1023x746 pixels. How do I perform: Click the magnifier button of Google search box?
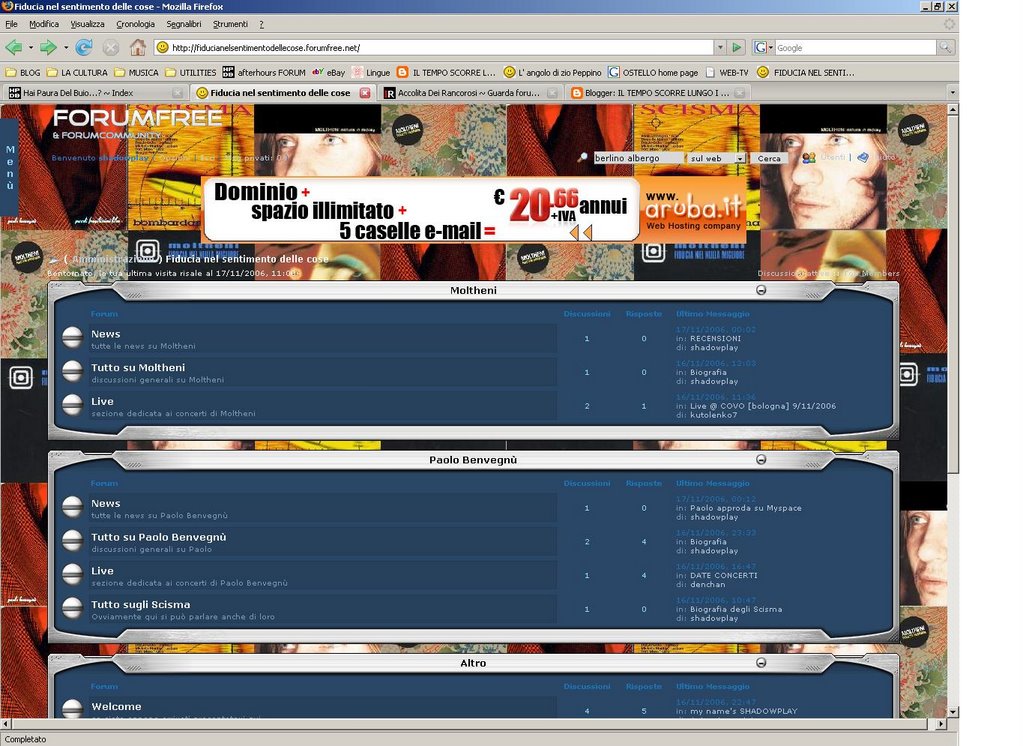(945, 47)
